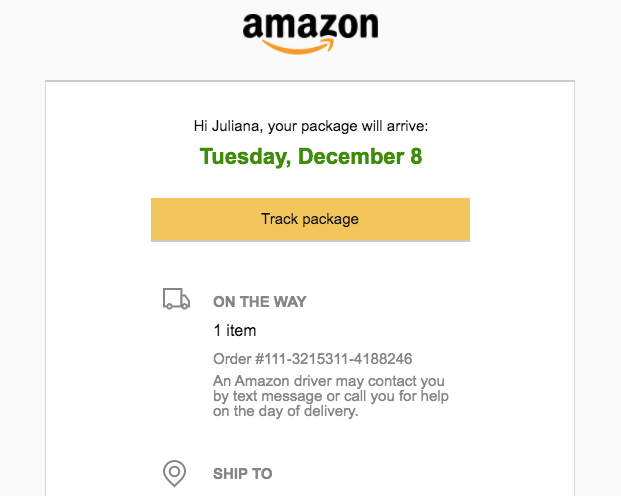
Task: Open order #111-3215311-4188246
Action: (x=312, y=359)
